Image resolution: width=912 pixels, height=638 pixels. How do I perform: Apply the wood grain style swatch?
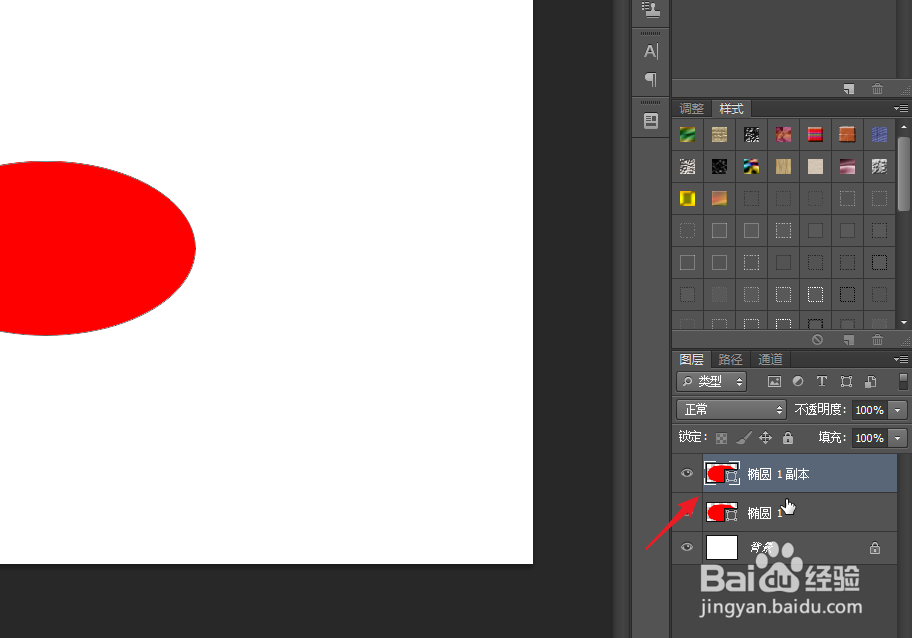pos(783,167)
